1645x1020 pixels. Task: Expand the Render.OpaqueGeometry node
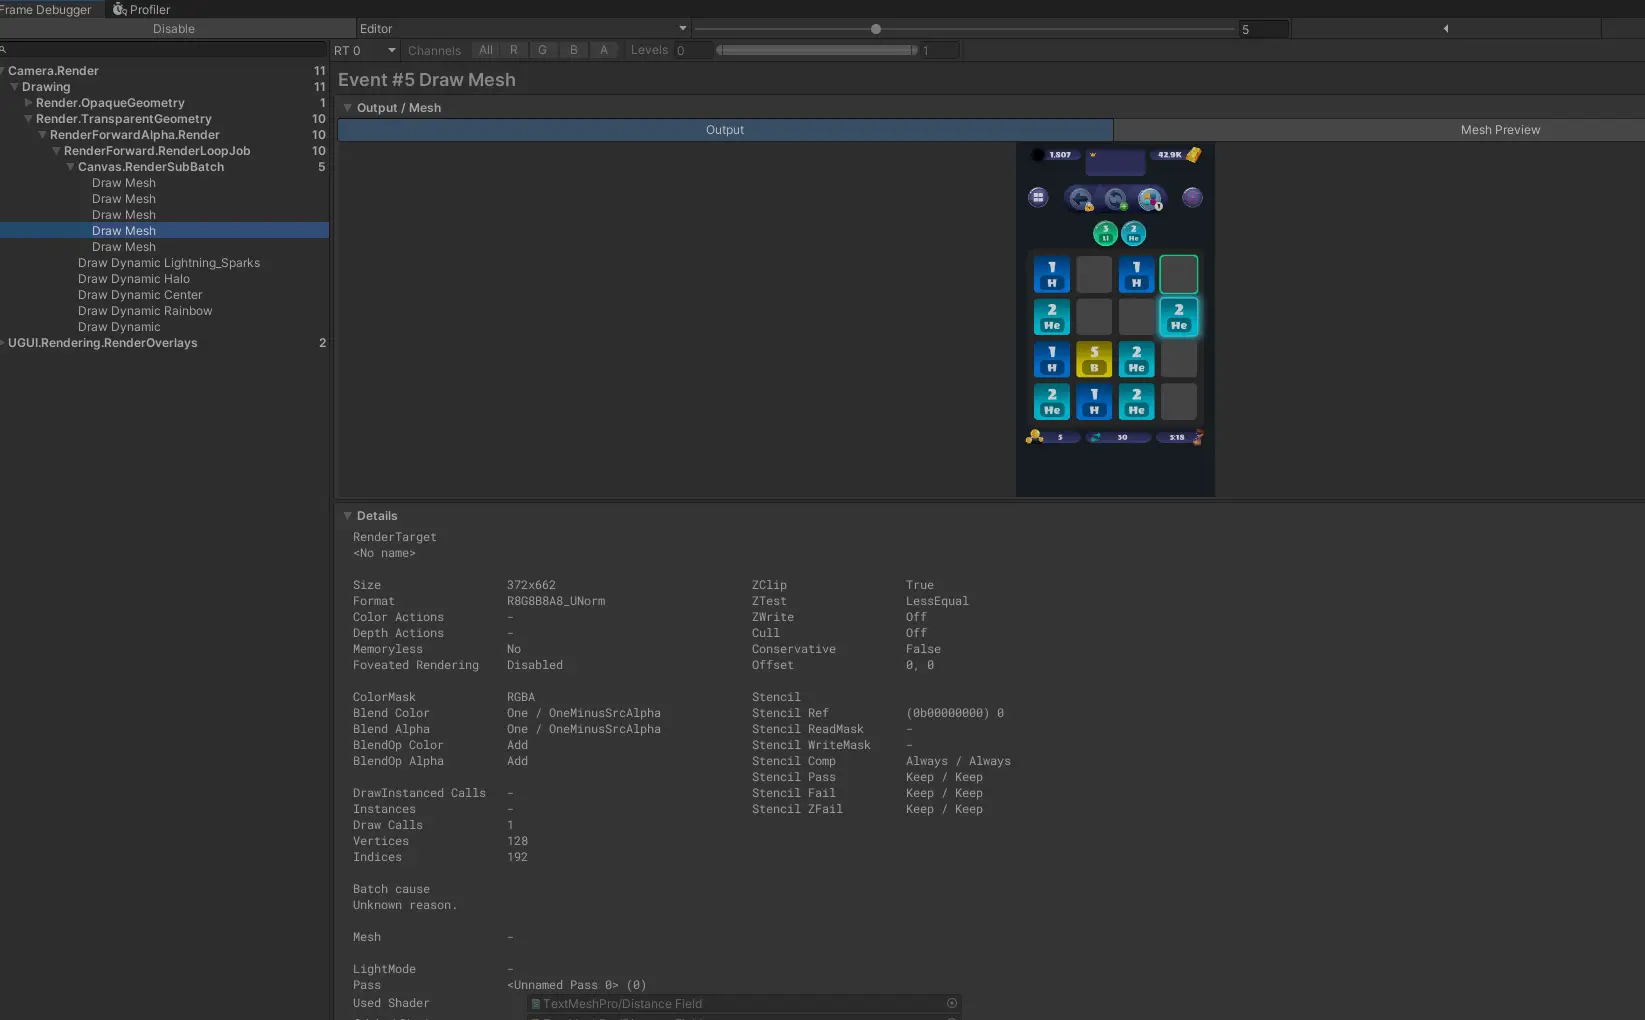tap(29, 103)
